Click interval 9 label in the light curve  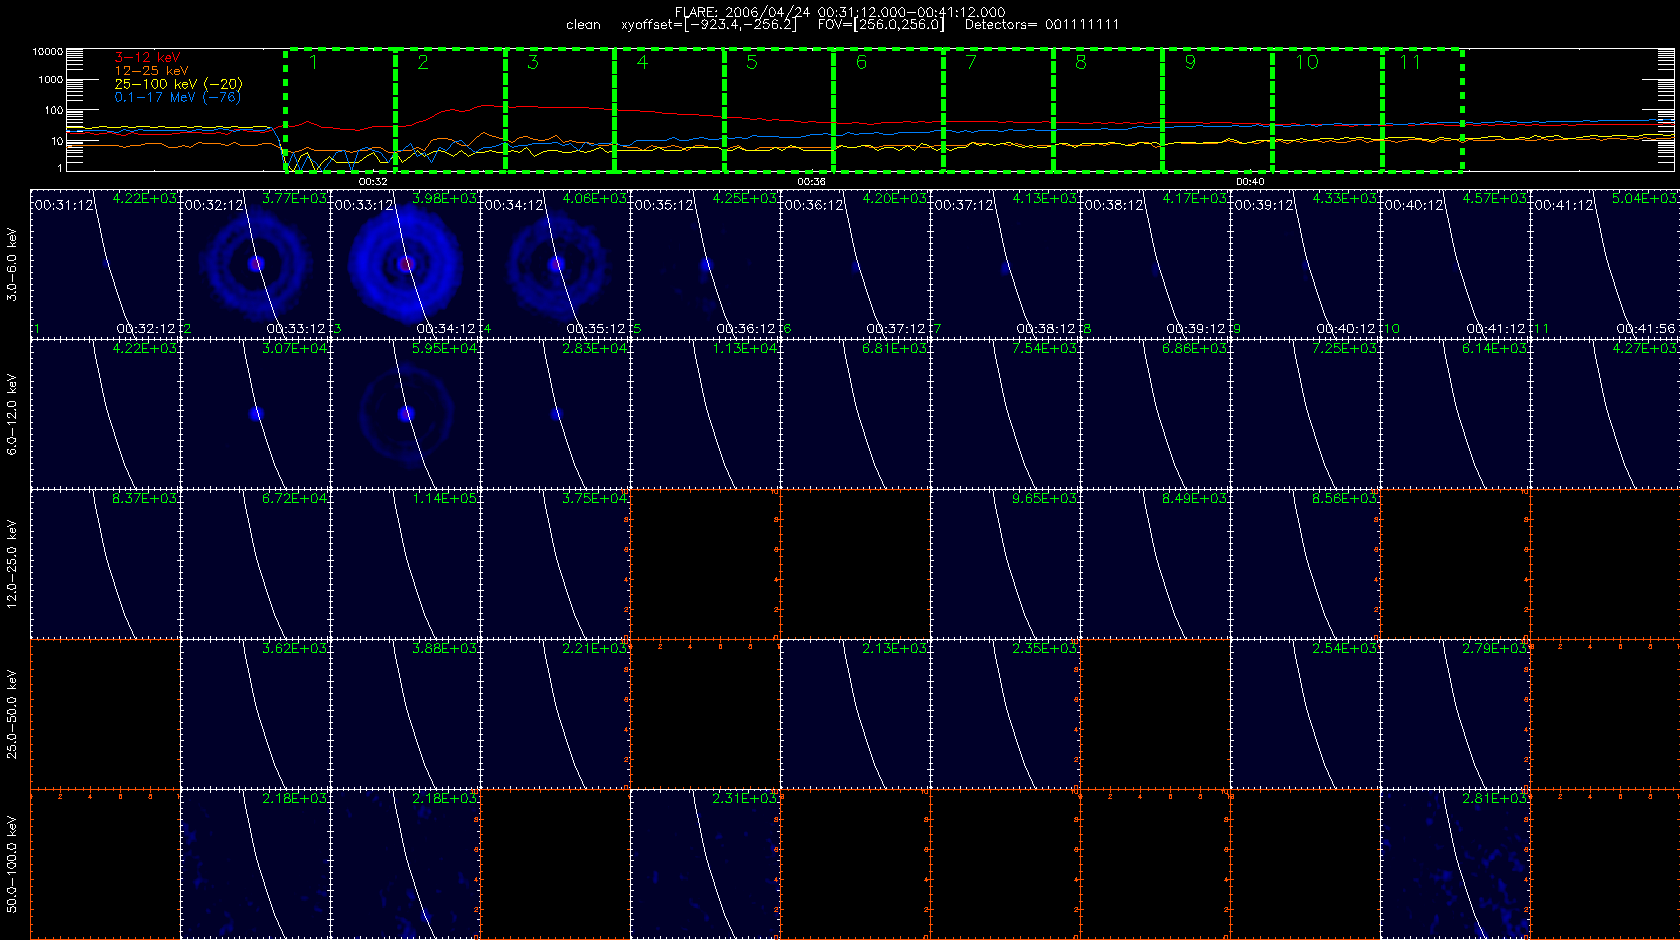1190,62
